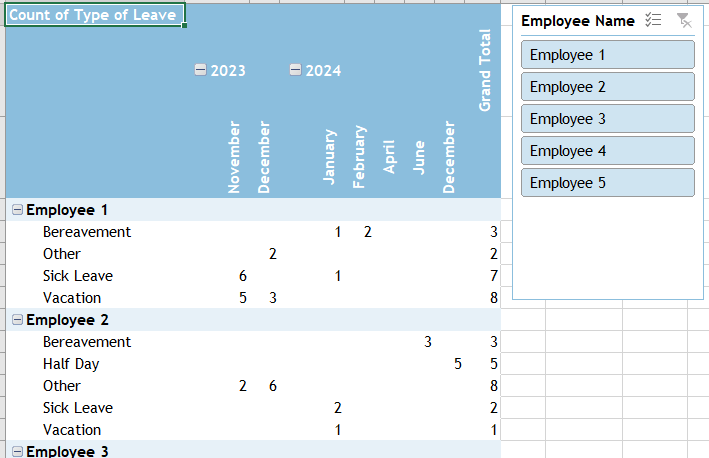This screenshot has width=709, height=458.
Task: Click Employee 1 Vacation November value 5
Action: pyautogui.click(x=243, y=298)
